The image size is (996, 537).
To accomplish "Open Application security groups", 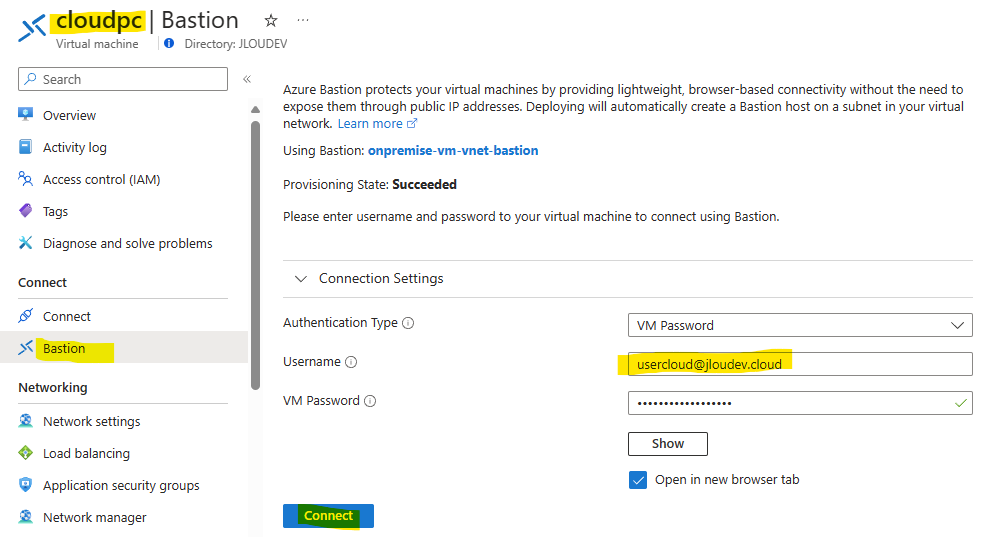I will click(x=121, y=486).
